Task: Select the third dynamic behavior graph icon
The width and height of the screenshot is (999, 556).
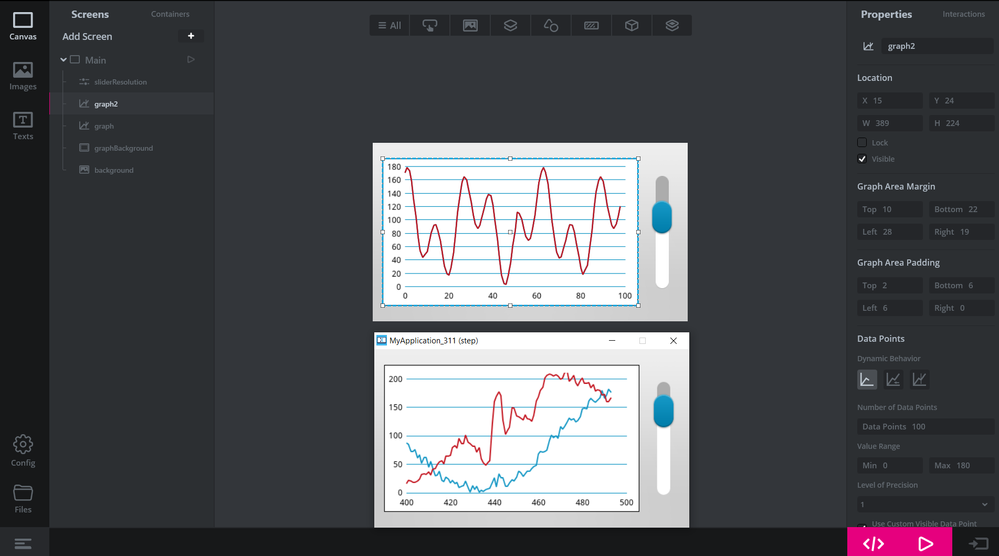Action: click(919, 380)
